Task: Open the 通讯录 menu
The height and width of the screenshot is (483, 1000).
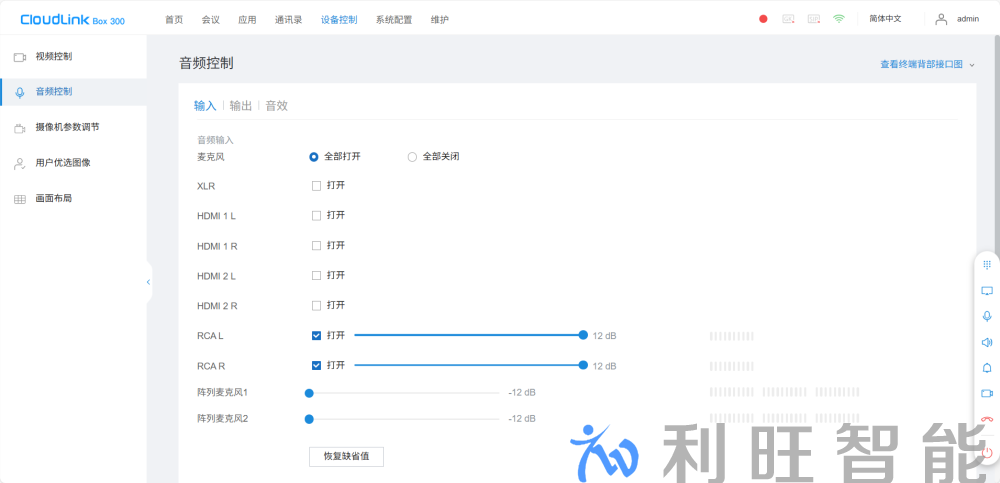Action: pyautogui.click(x=288, y=20)
